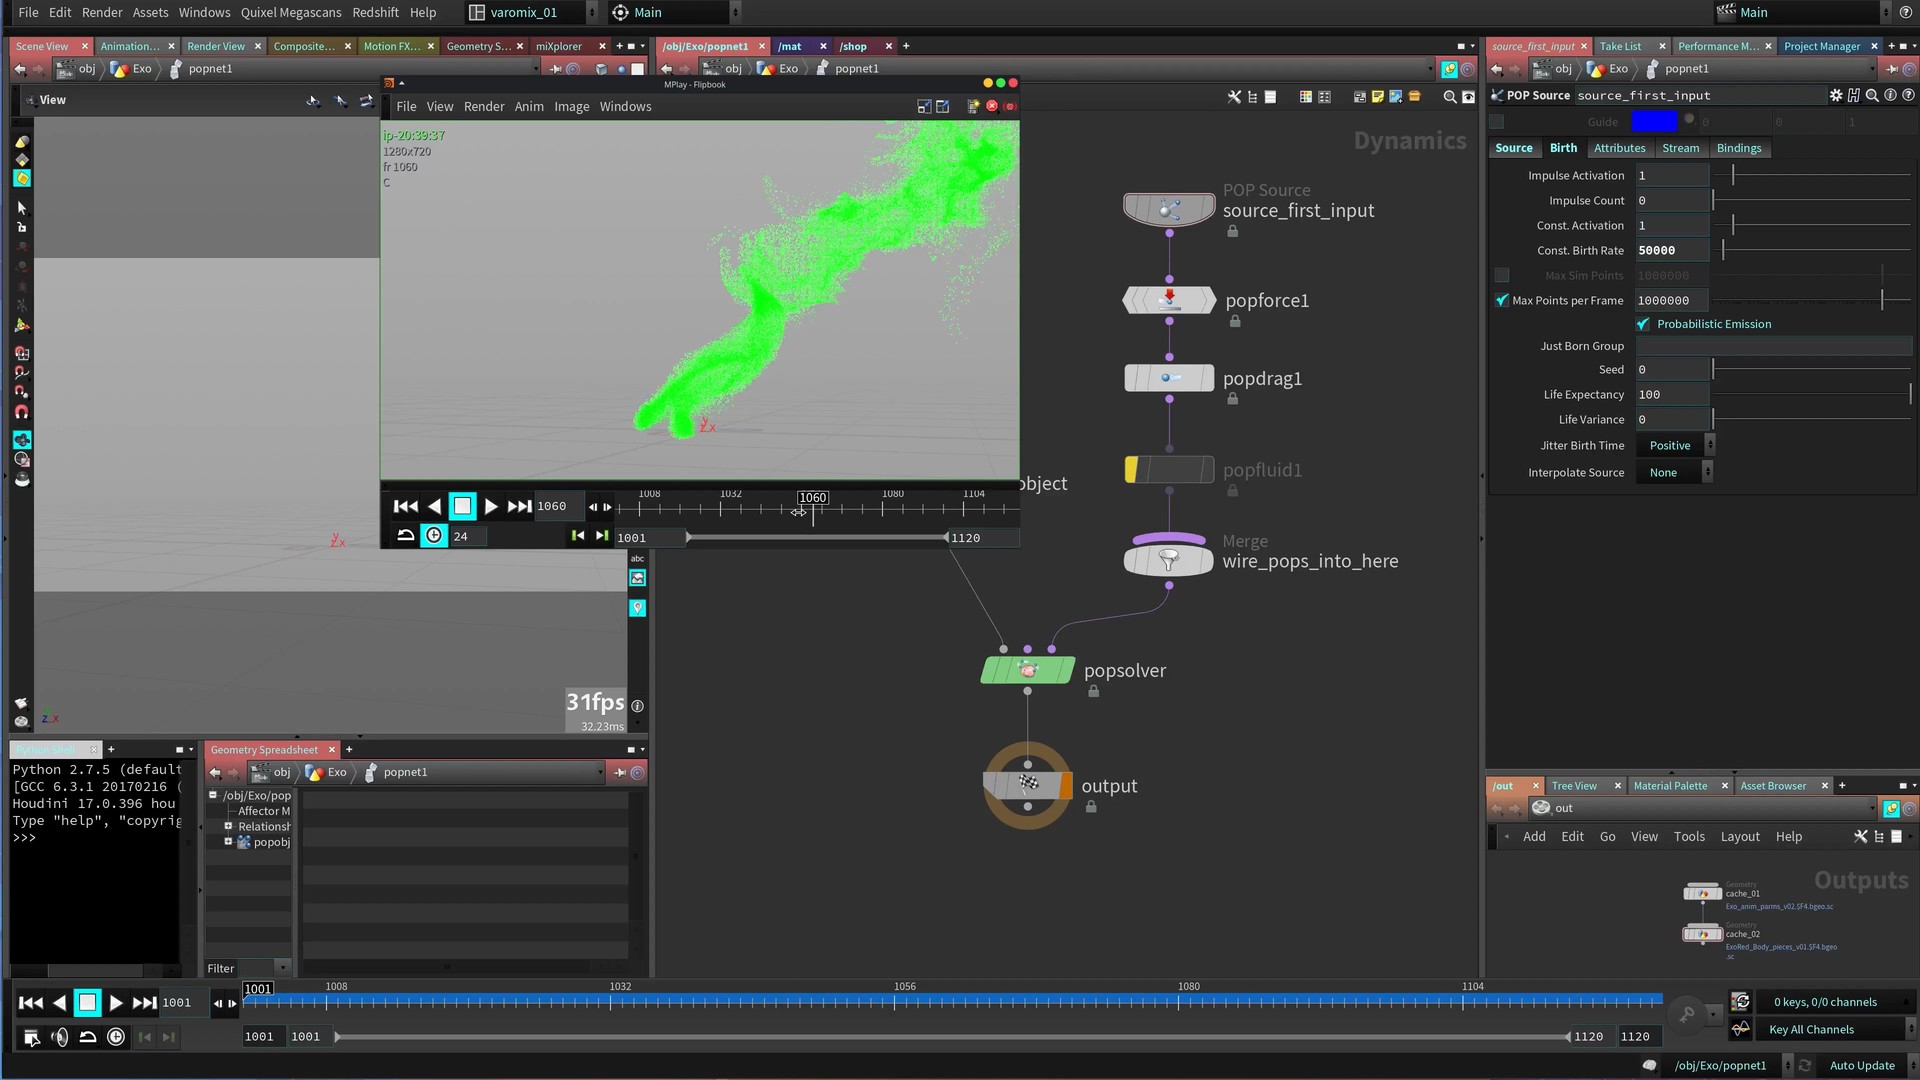Click the Key All Channels button
Viewport: 1920px width, 1080px height.
(1811, 1029)
